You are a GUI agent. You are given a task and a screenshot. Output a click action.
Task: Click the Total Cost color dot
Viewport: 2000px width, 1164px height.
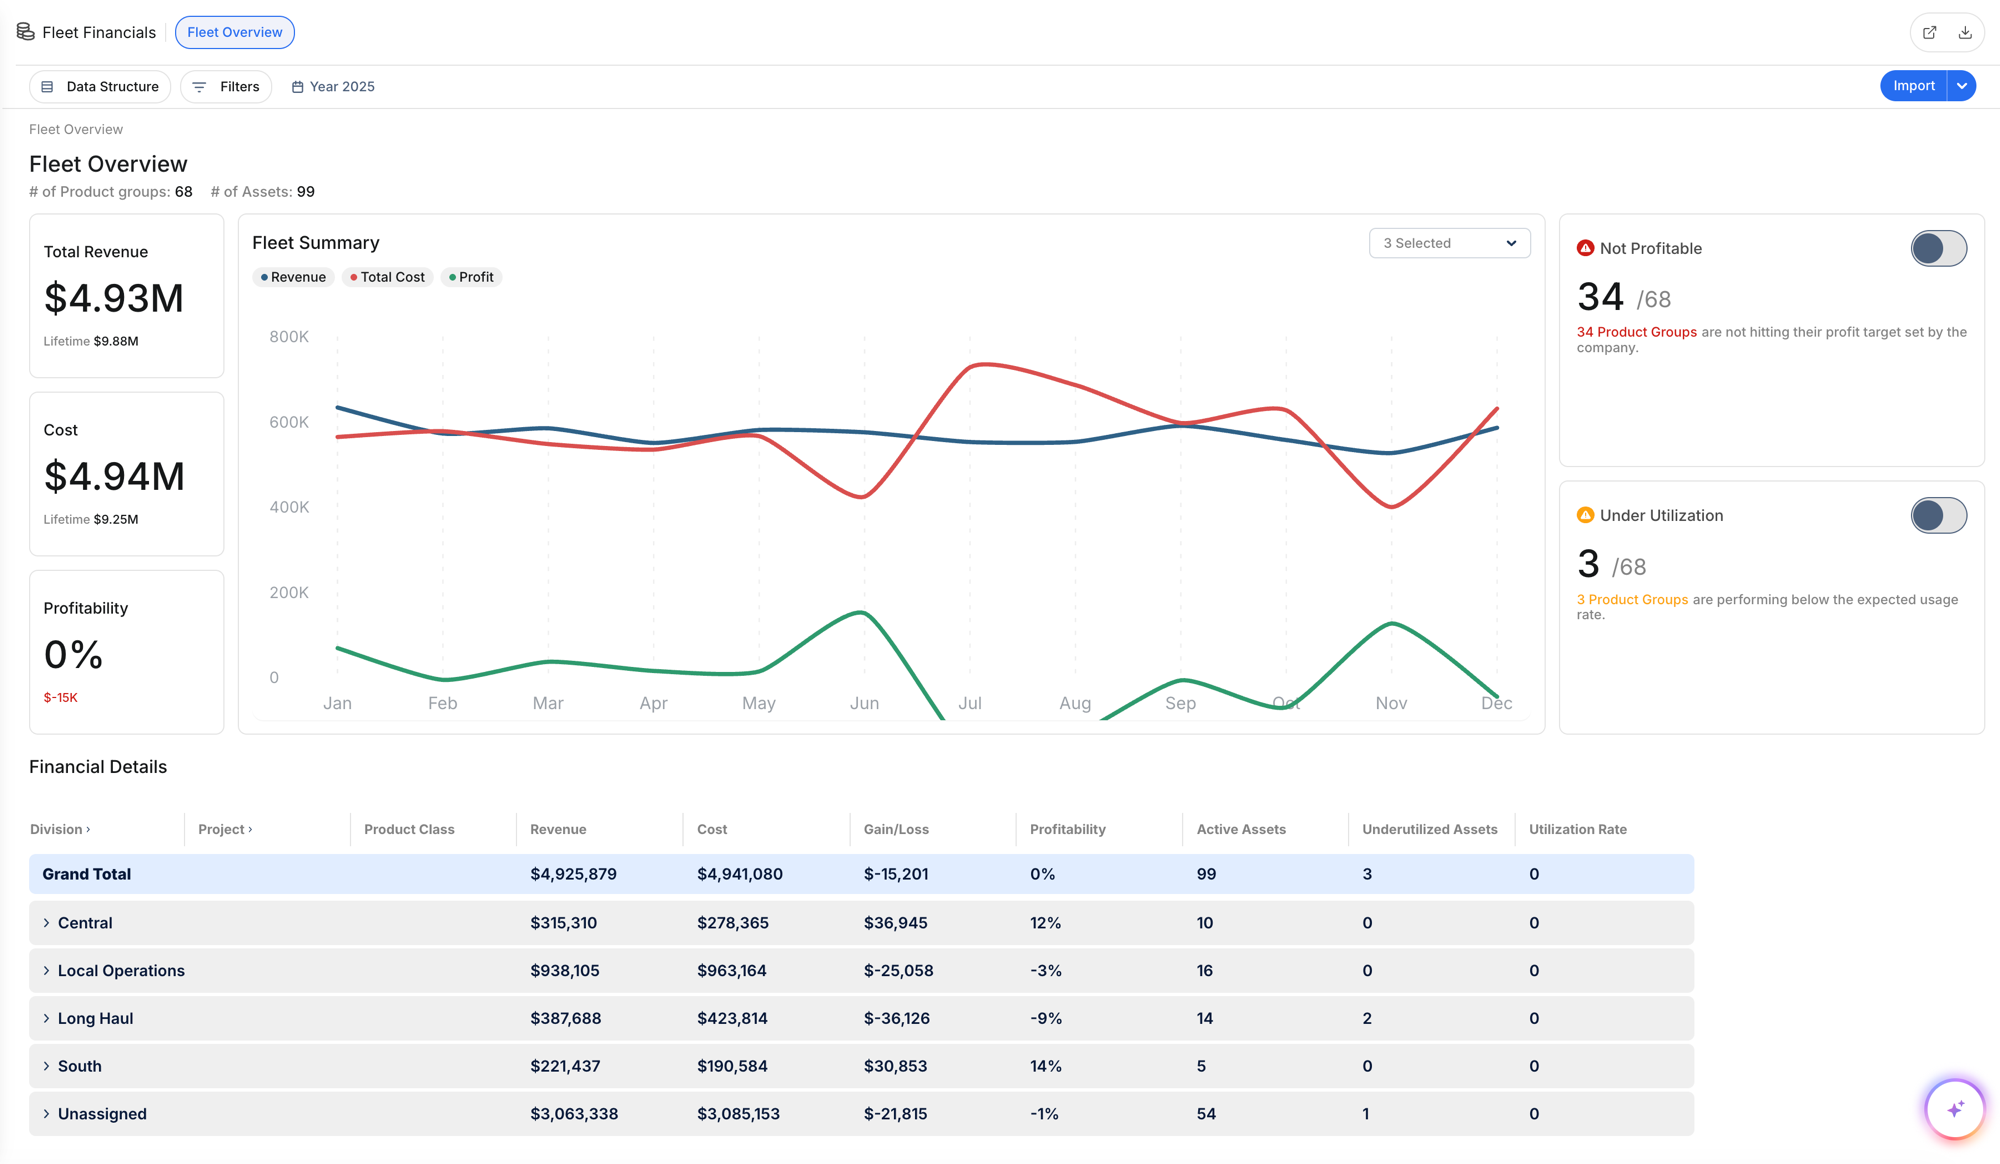point(352,277)
